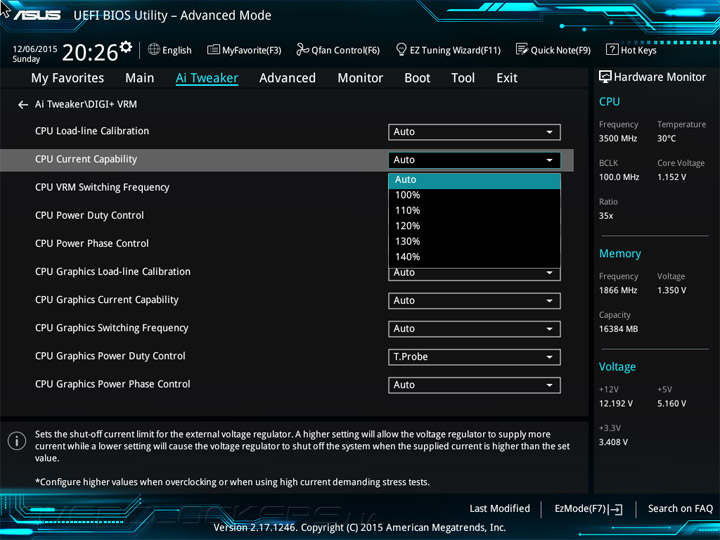Click the 20:26 clock display
Screen dimensions: 720x540
[90, 53]
